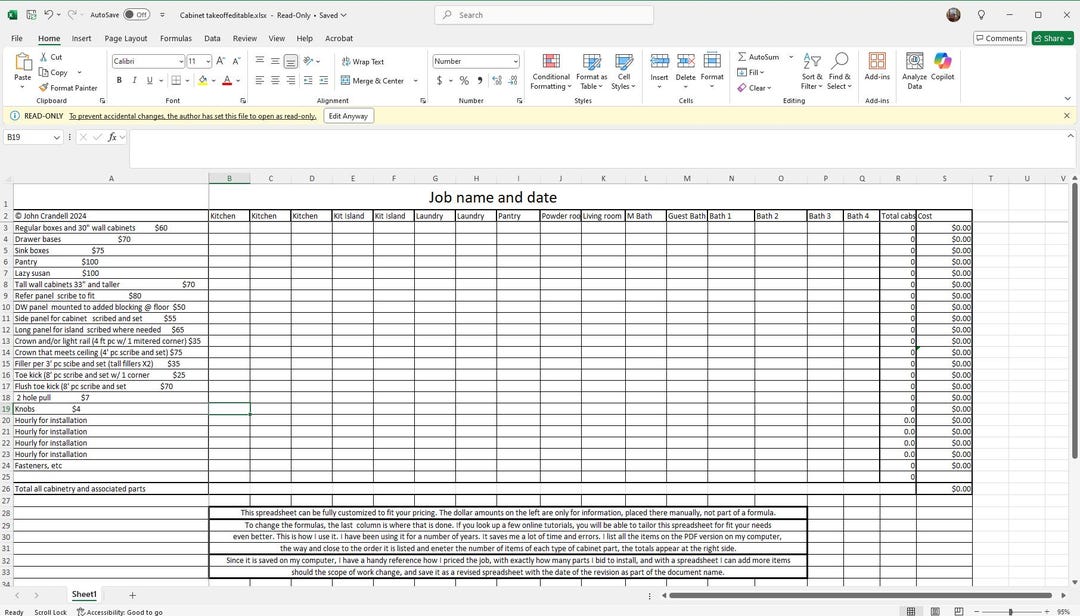This screenshot has height=616, width=1080.
Task: Open the font size dropdown
Action: click(x=208, y=61)
